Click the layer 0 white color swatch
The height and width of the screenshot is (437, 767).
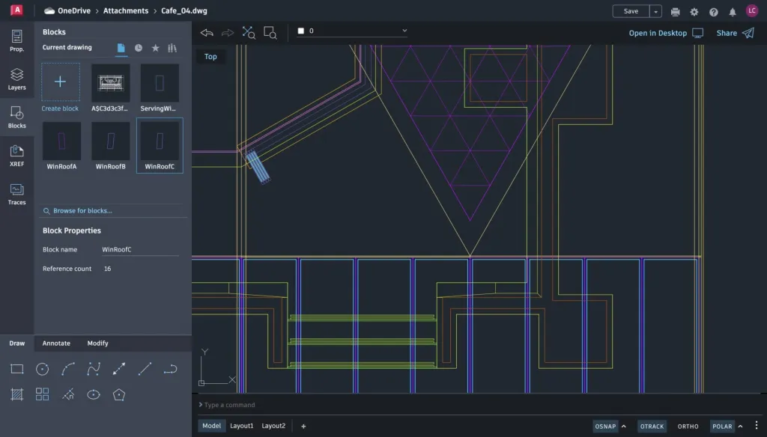point(301,31)
